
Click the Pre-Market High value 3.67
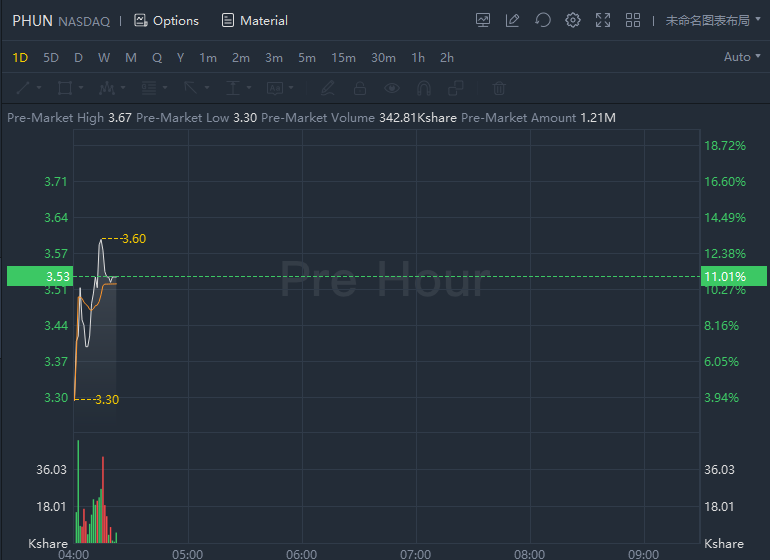pos(120,118)
